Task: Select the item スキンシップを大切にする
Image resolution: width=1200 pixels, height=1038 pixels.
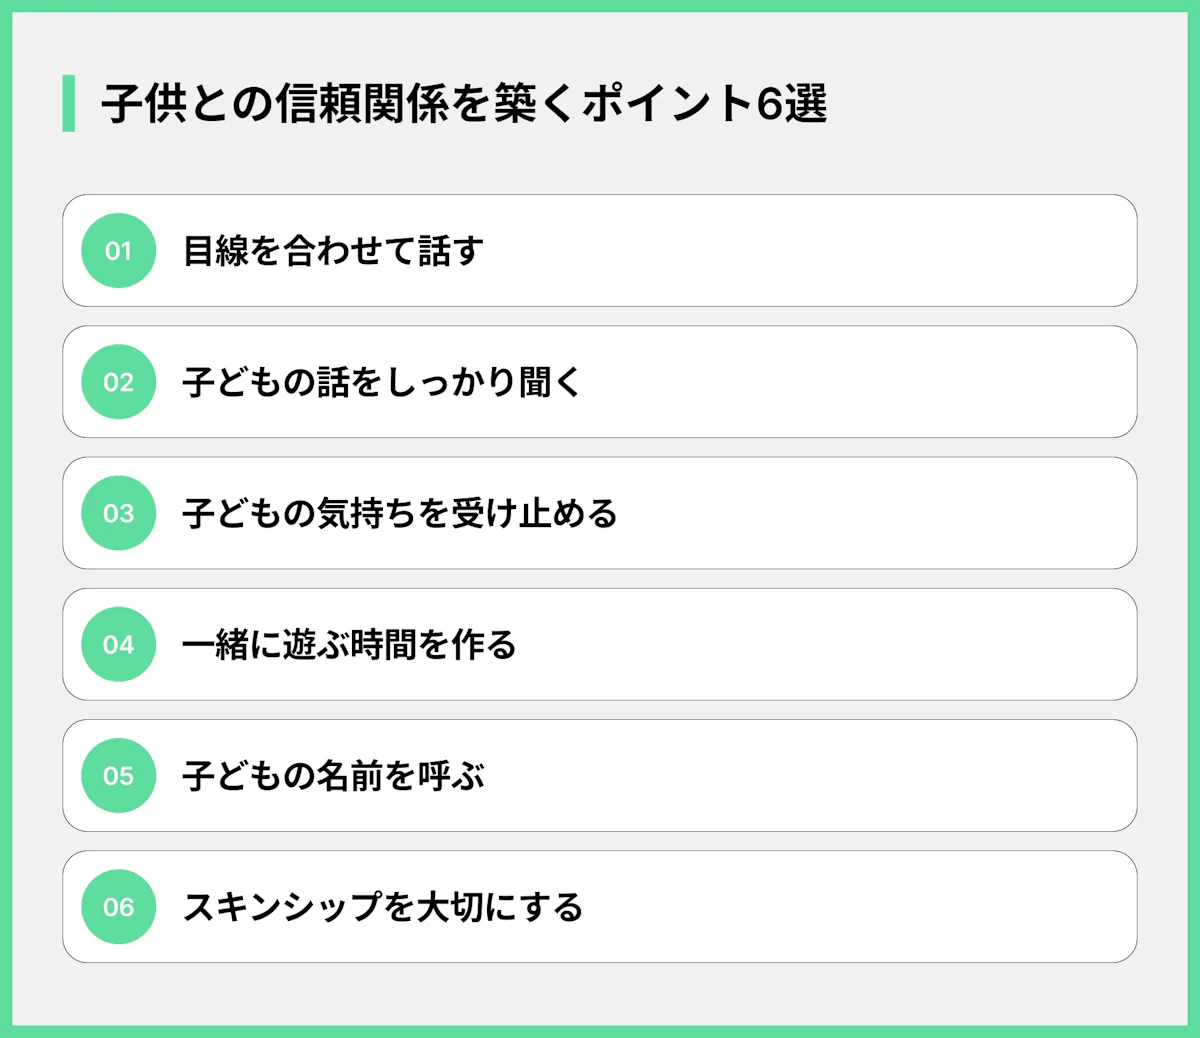Action: coord(382,907)
